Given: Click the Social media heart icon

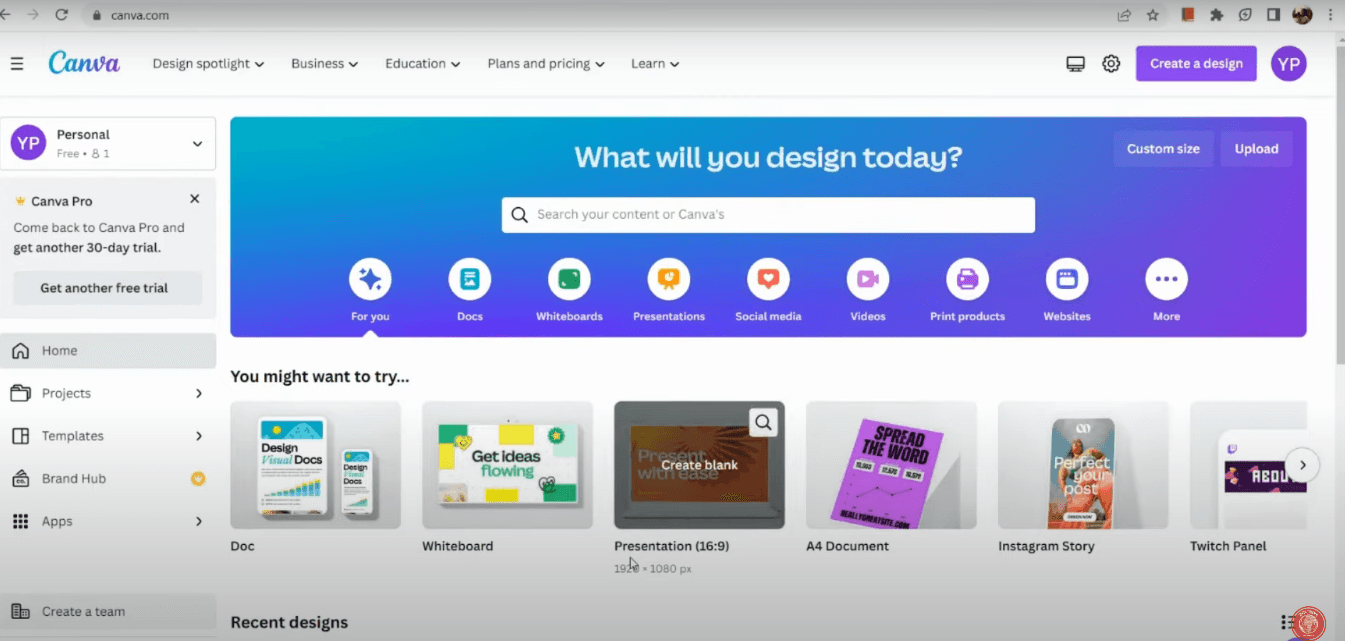Looking at the screenshot, I should pyautogui.click(x=768, y=279).
